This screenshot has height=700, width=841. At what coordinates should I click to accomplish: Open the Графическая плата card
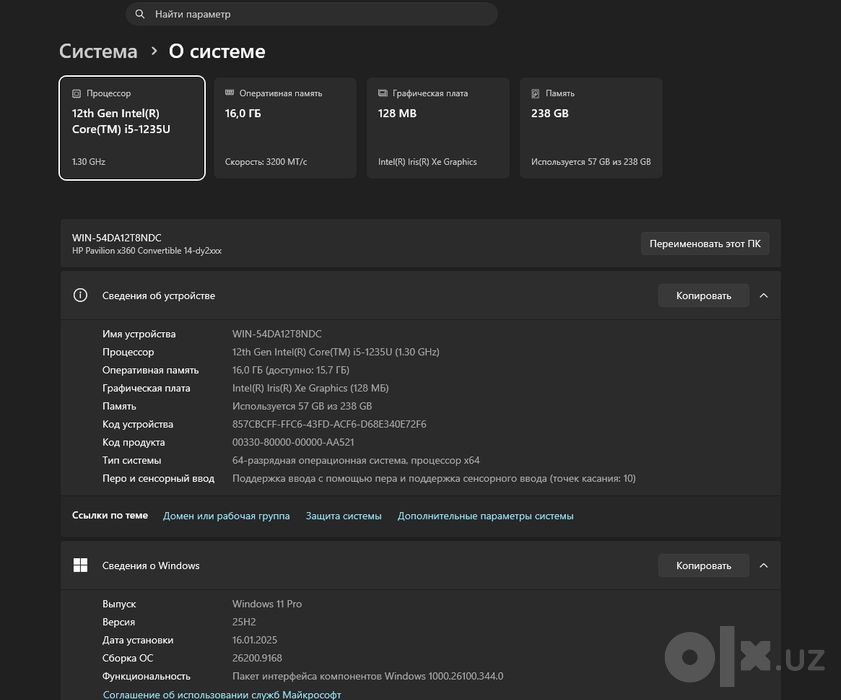click(438, 128)
